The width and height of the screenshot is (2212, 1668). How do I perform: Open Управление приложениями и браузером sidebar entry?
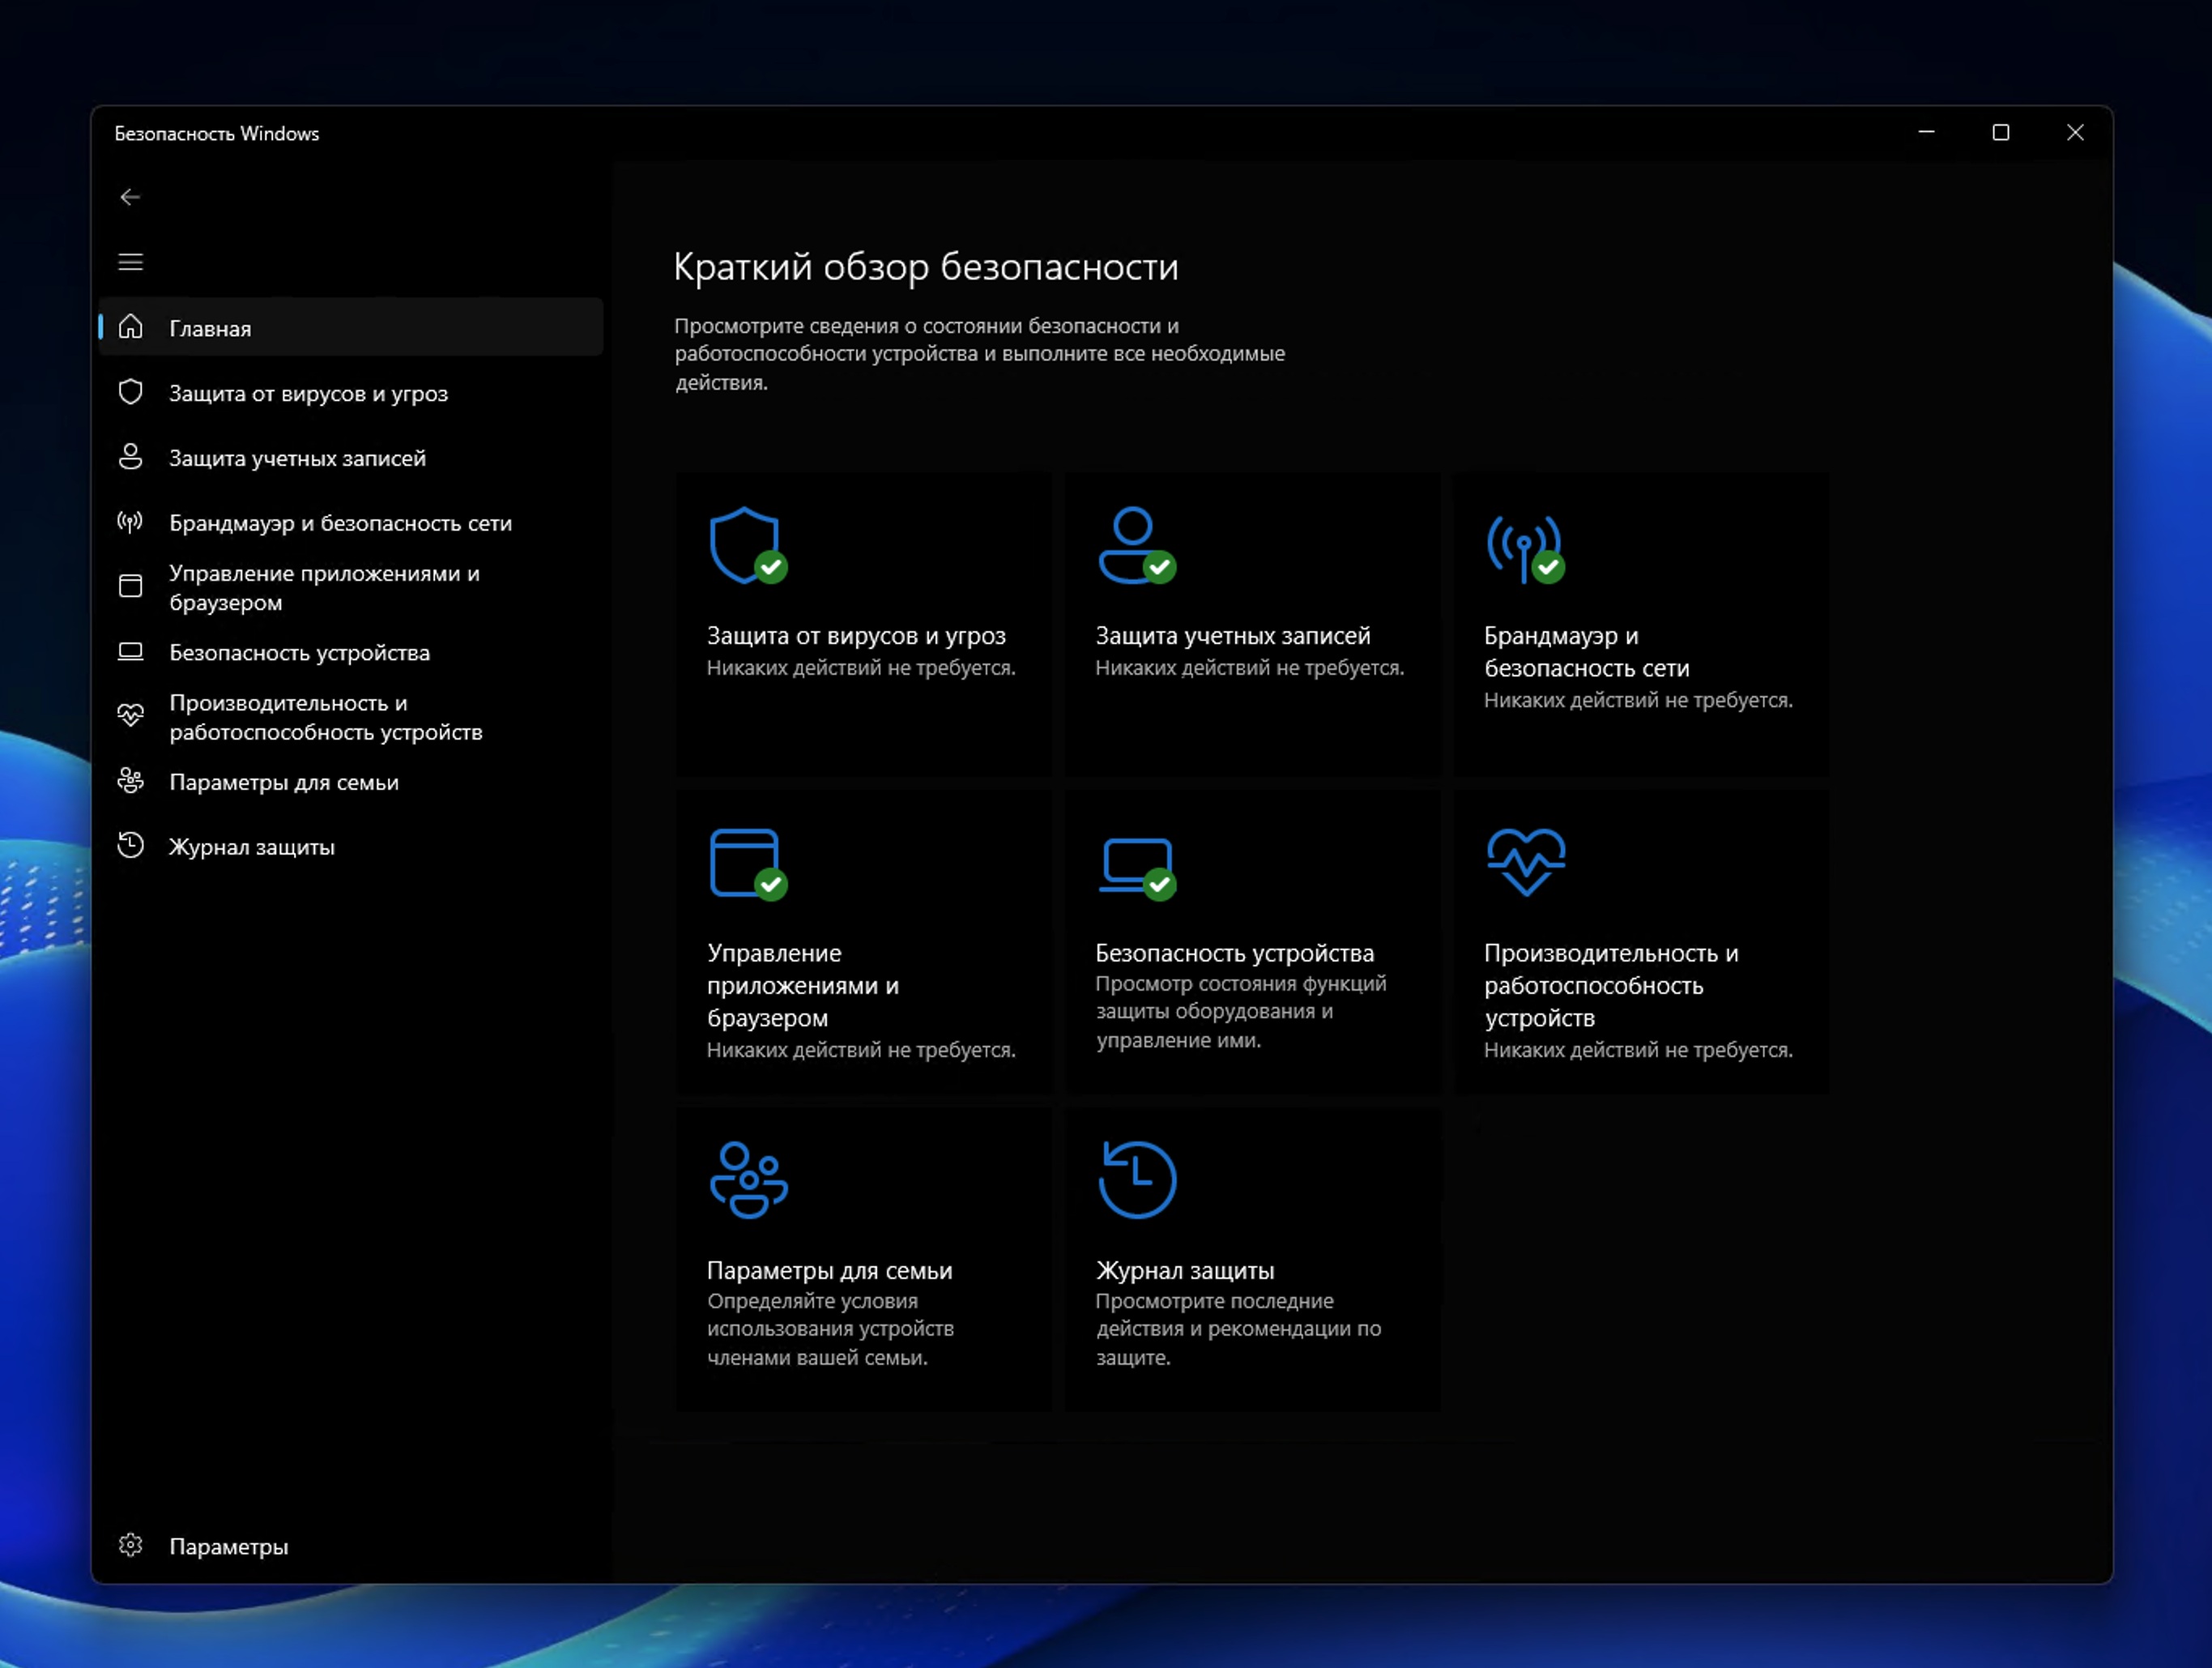point(324,587)
